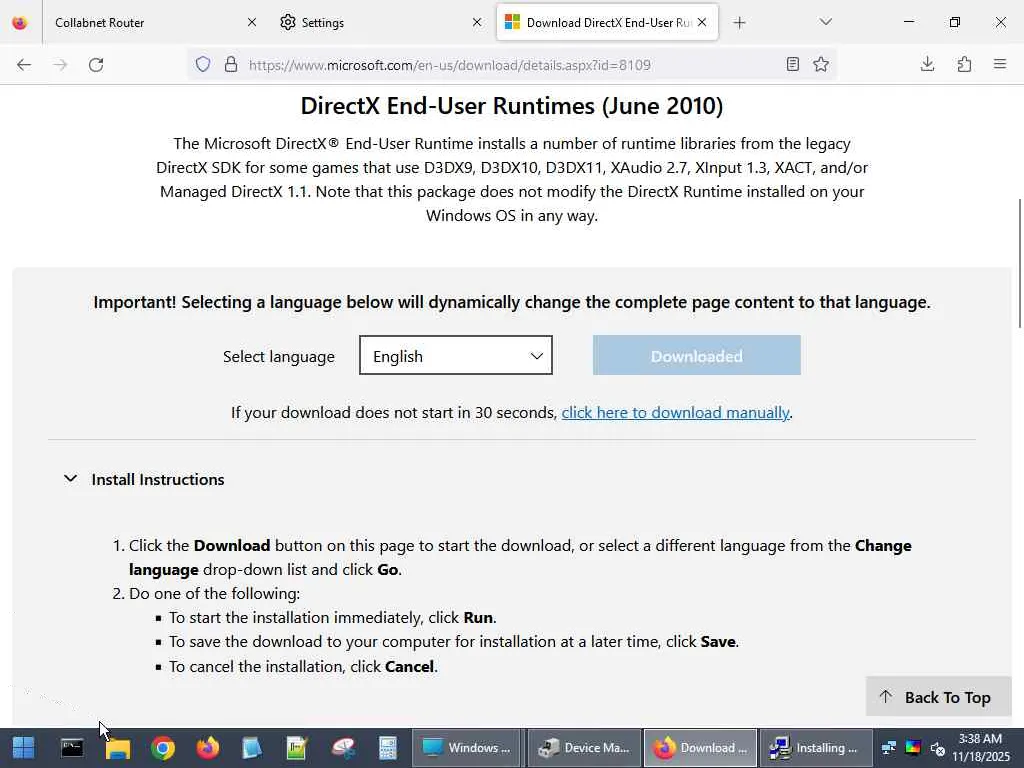
Task: Open the list all tabs chevron
Action: (x=825, y=22)
